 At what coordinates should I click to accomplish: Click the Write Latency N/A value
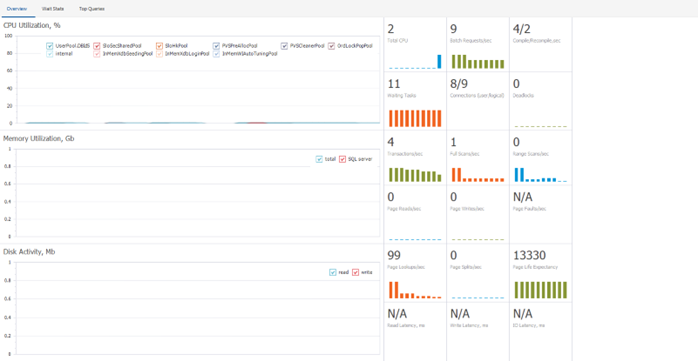(460, 314)
